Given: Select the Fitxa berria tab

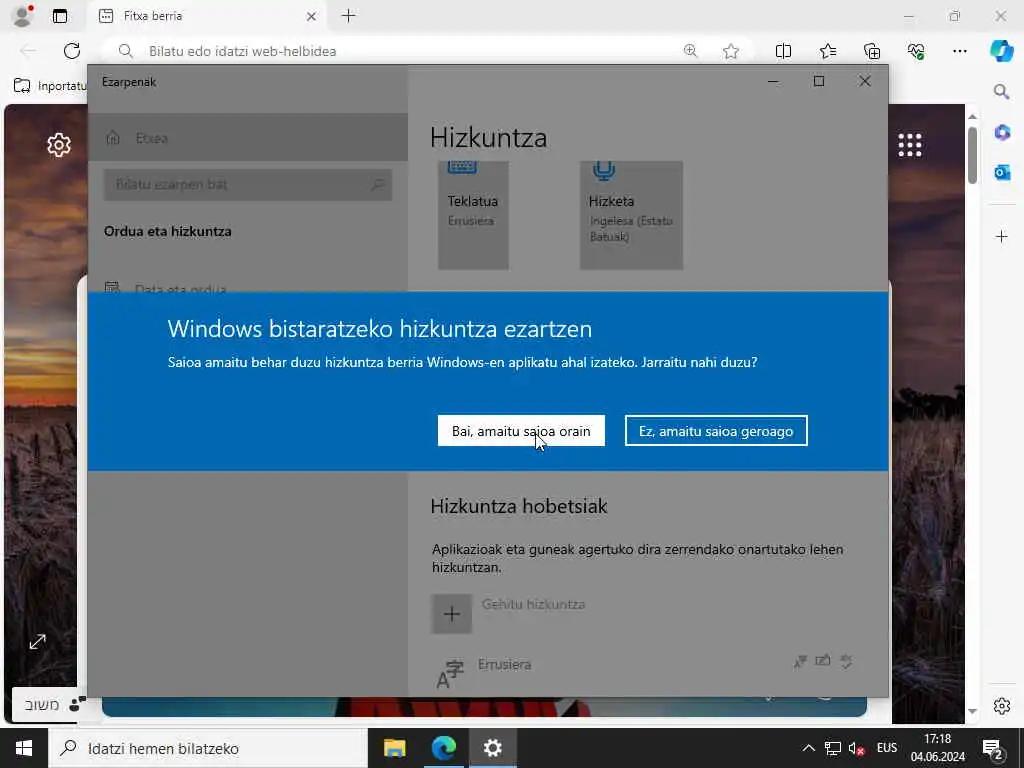Looking at the screenshot, I should click(x=204, y=16).
